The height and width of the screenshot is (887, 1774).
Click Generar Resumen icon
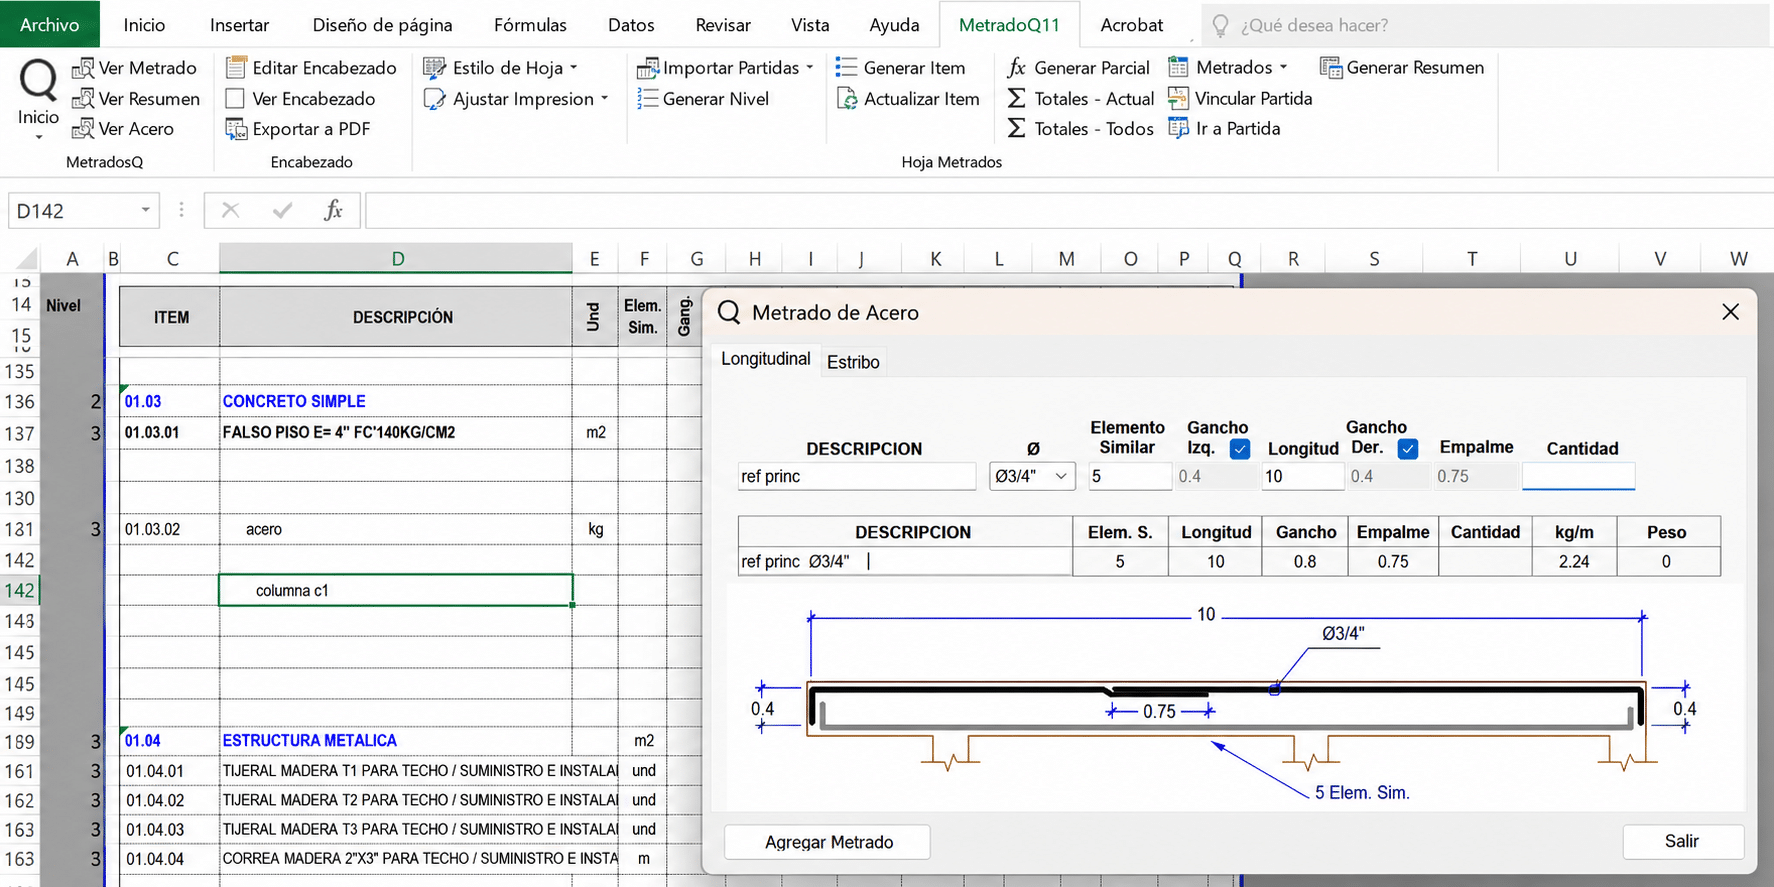pyautogui.click(x=1330, y=68)
